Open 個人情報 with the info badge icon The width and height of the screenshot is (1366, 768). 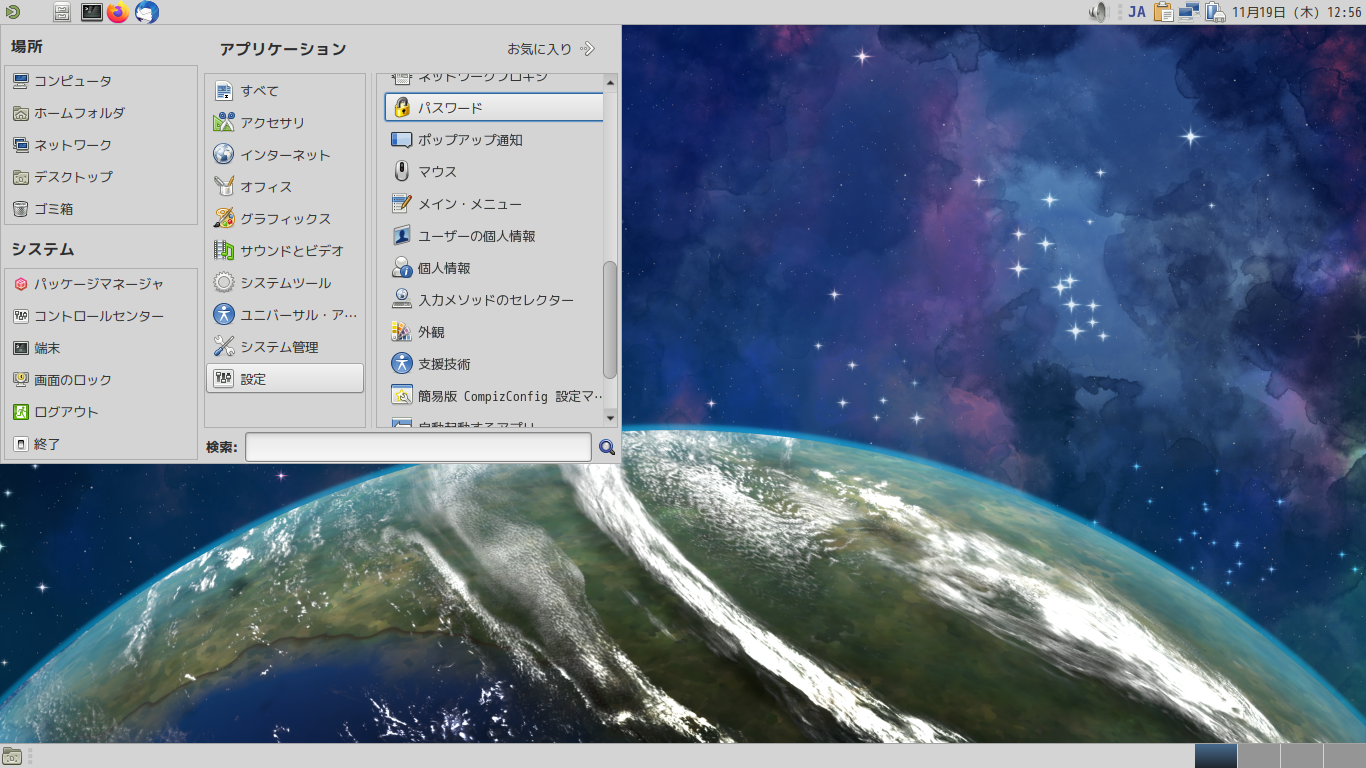coord(494,268)
